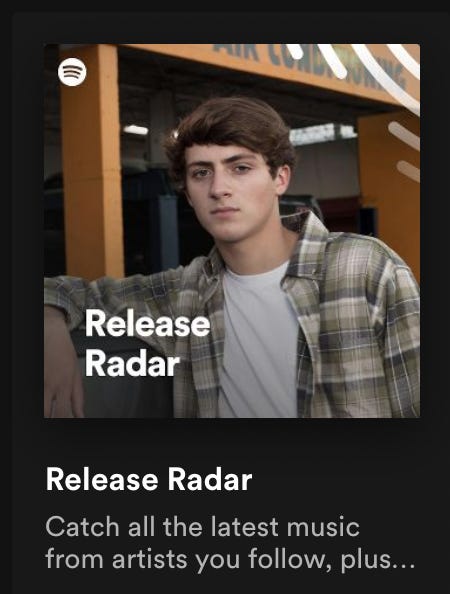Select the word 'Radar' in the card title
The image size is (450, 594).
(x=210, y=480)
